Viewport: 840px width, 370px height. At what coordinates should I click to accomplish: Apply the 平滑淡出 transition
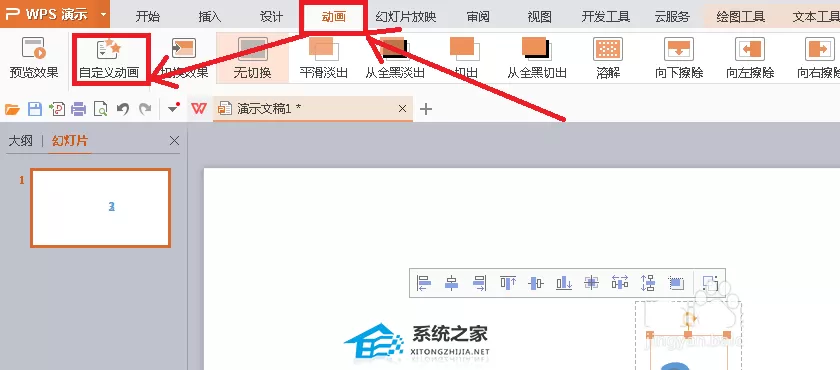324,58
